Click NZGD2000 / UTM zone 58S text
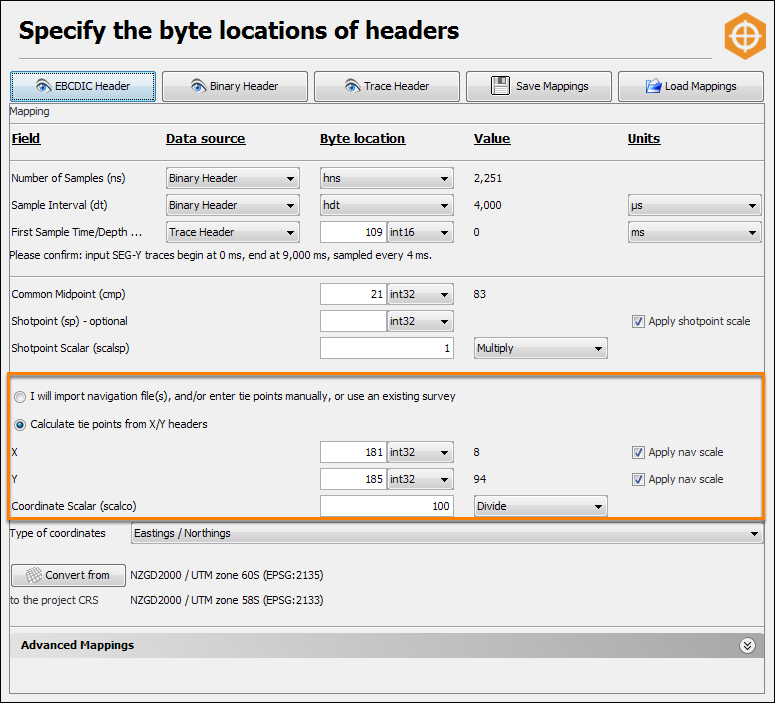Viewport: 775px width, 703px height. pos(227,600)
